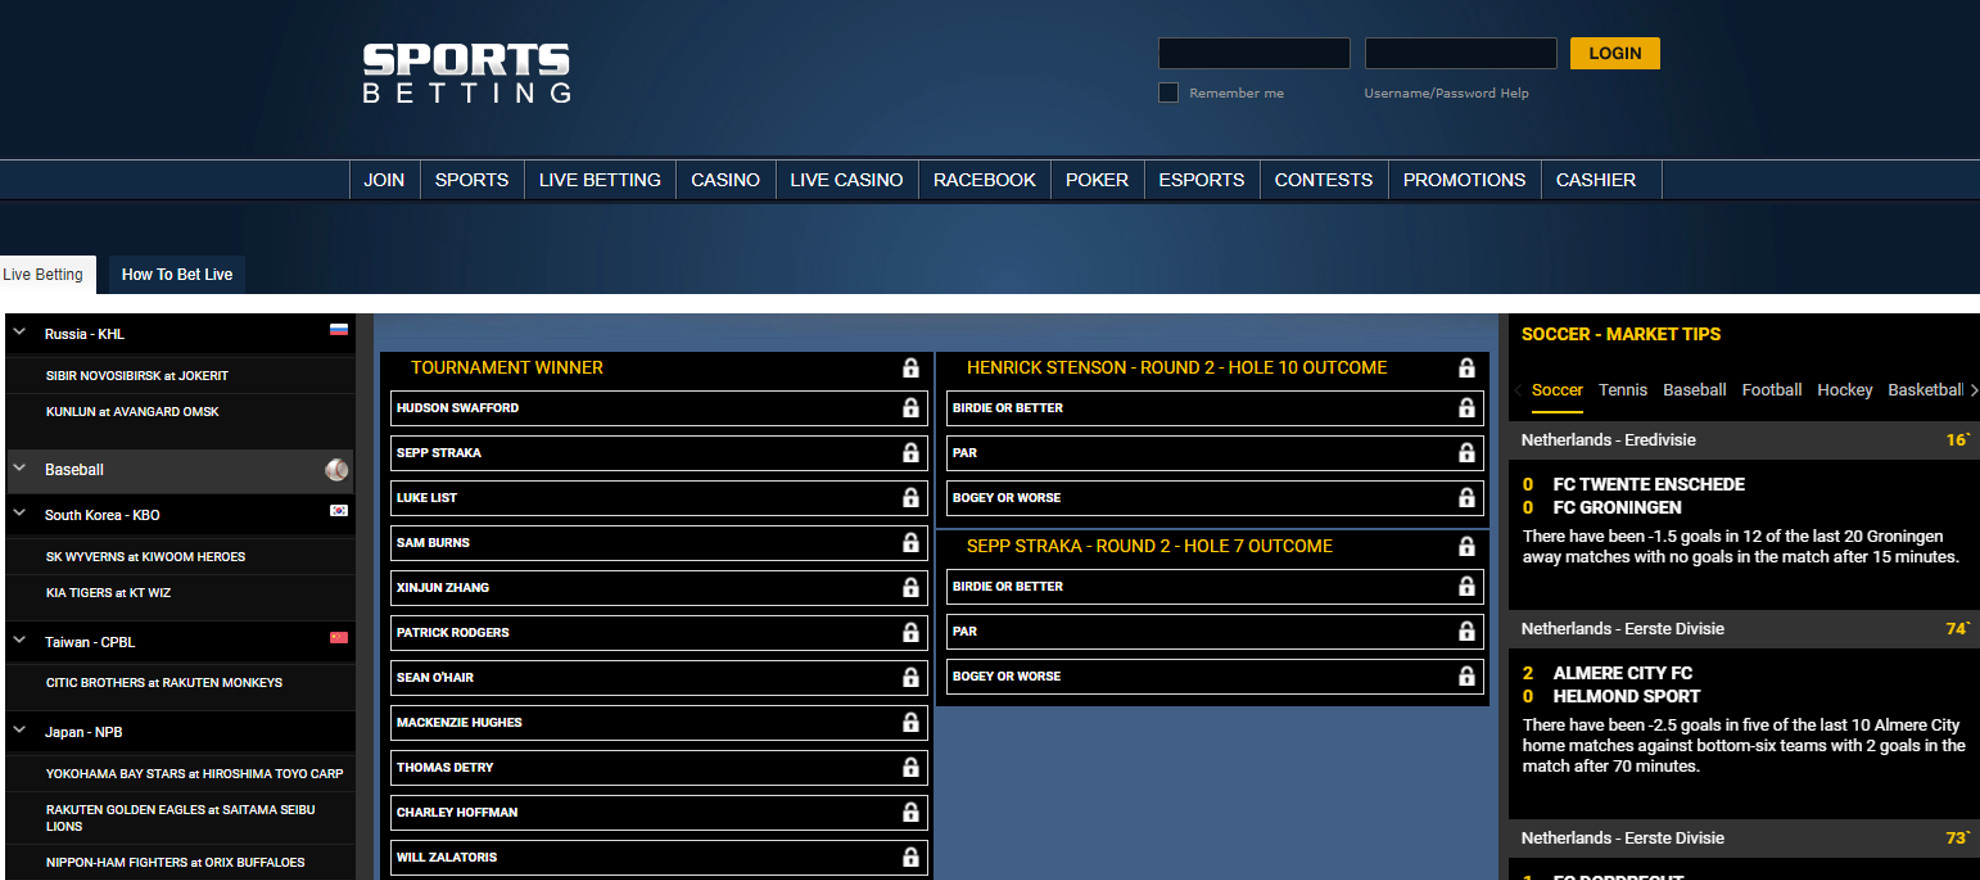Click lock on Straka Hole 7 Birdie or Better

pyautogui.click(x=1466, y=587)
